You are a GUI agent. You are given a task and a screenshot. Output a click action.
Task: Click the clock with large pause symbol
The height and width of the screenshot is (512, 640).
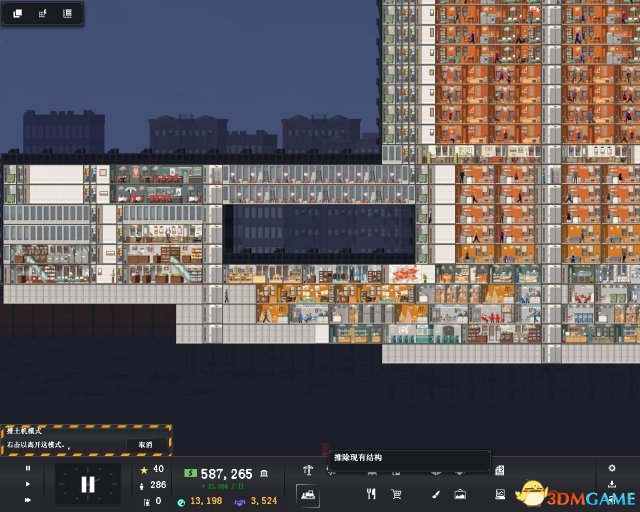tap(88, 484)
